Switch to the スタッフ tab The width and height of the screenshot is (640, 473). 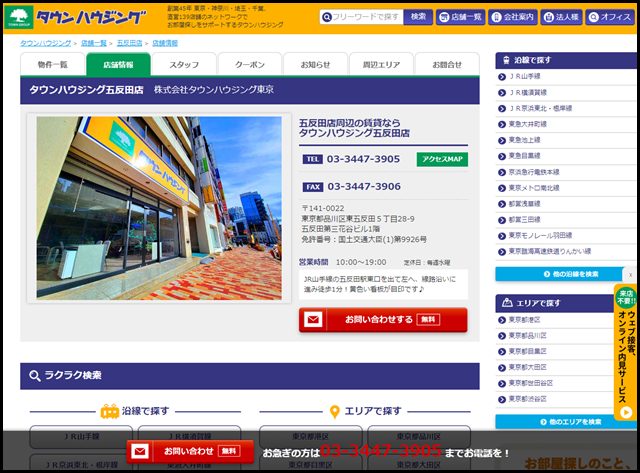[184, 64]
